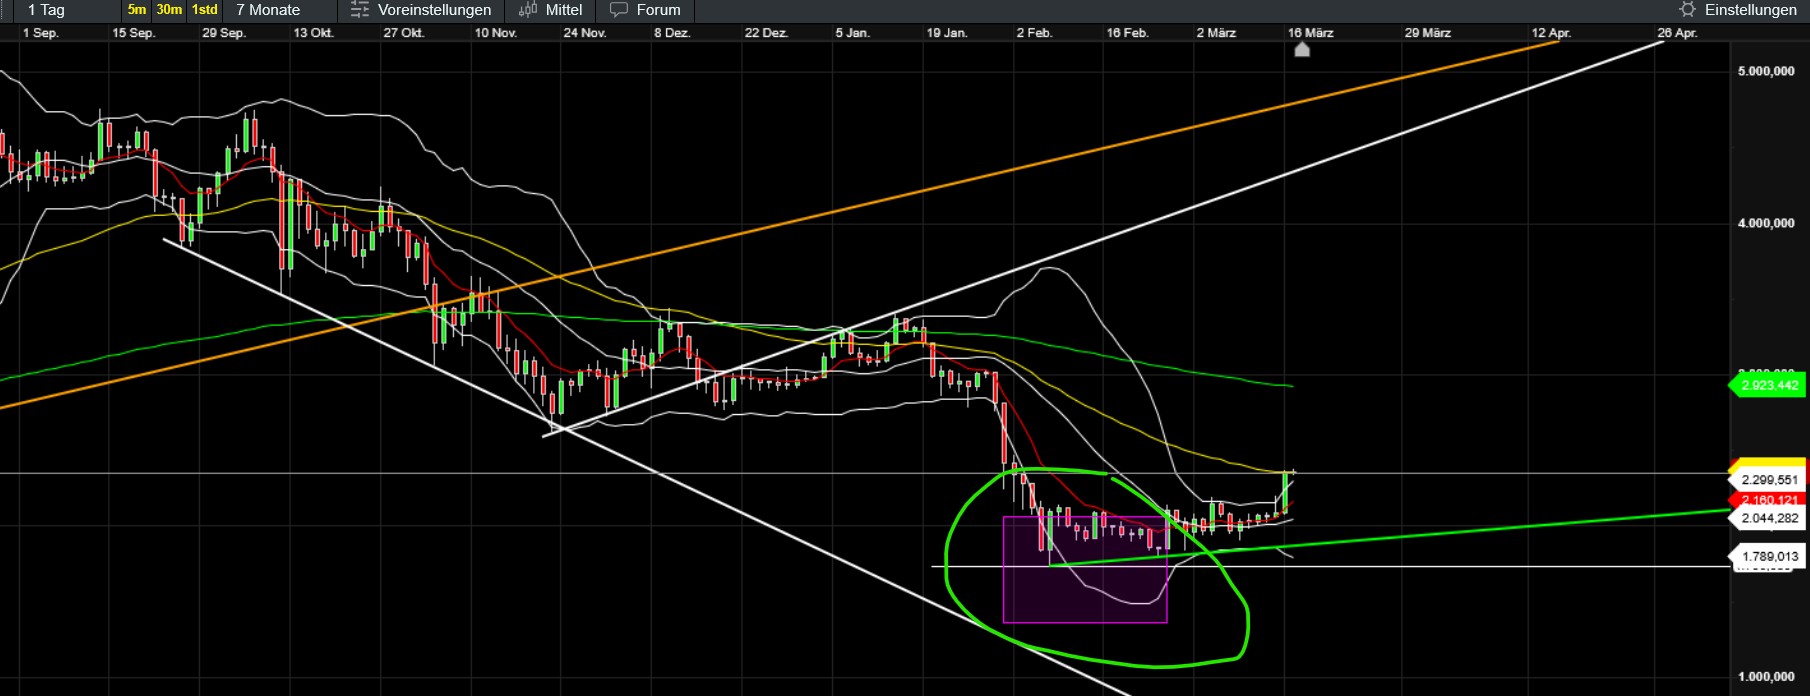1810x696 pixels.
Task: Switch to the 30m timeframe
Action: [x=169, y=10]
